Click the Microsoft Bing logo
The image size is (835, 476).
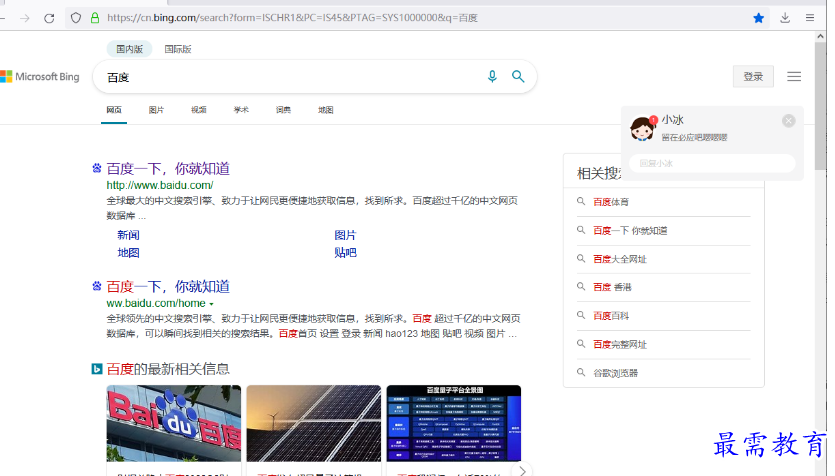(x=40, y=77)
